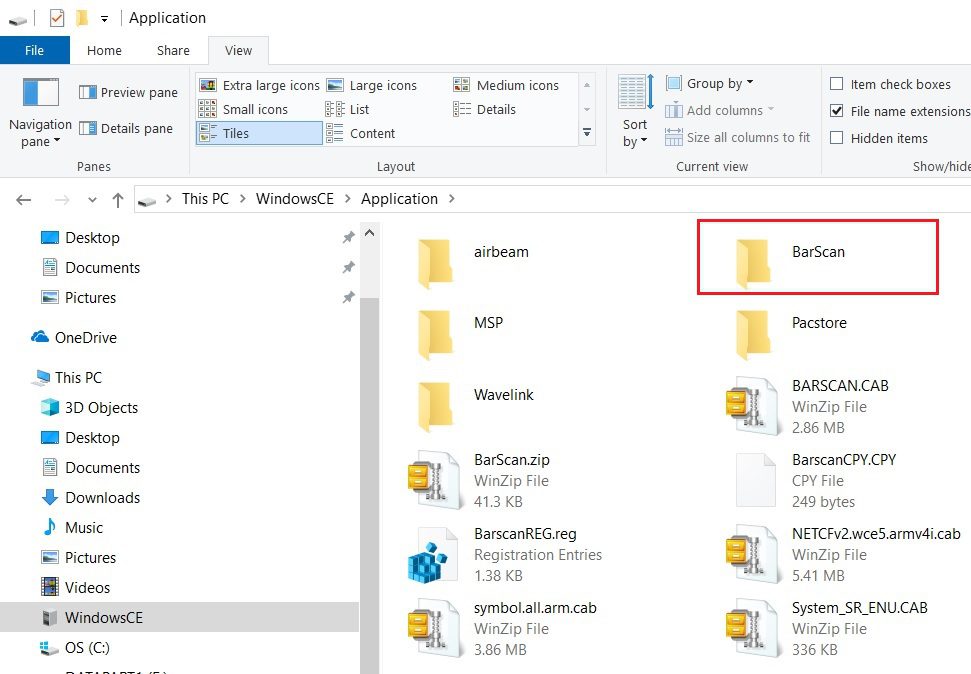Viewport: 971px width, 674px height.
Task: Open OneDrive in navigation pane
Action: pyautogui.click(x=74, y=337)
